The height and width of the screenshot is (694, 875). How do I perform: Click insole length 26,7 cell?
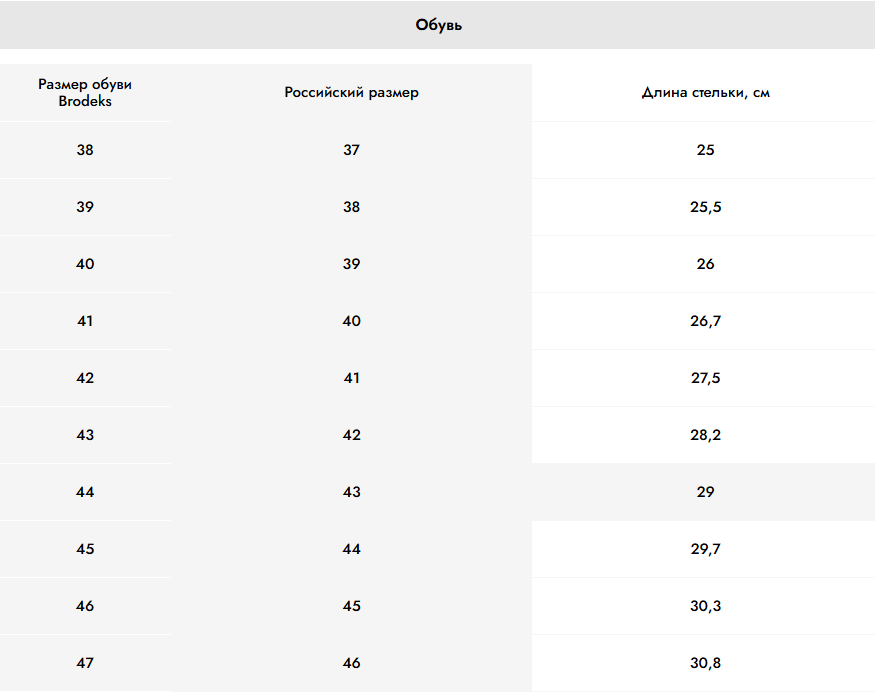(x=705, y=321)
